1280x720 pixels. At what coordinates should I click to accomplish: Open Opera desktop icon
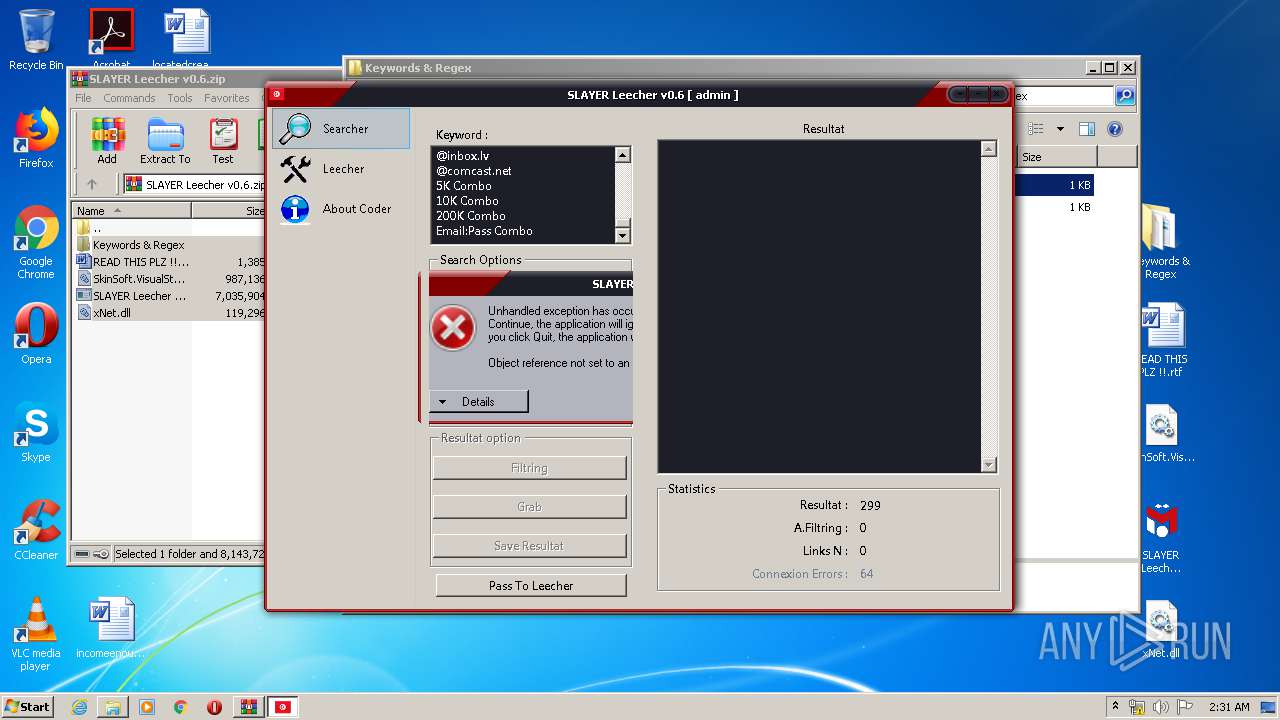click(x=36, y=335)
